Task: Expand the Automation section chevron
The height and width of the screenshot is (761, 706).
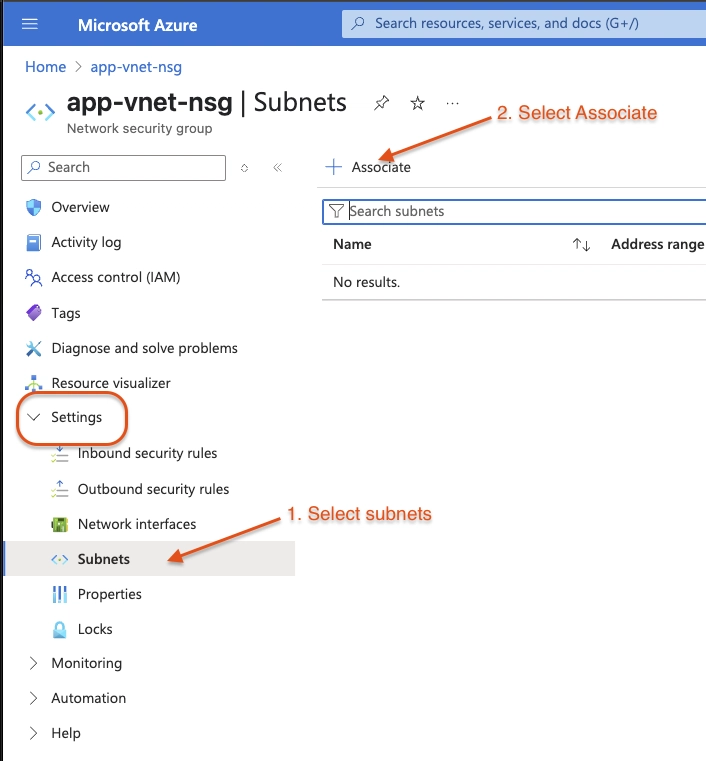Action: (33, 698)
